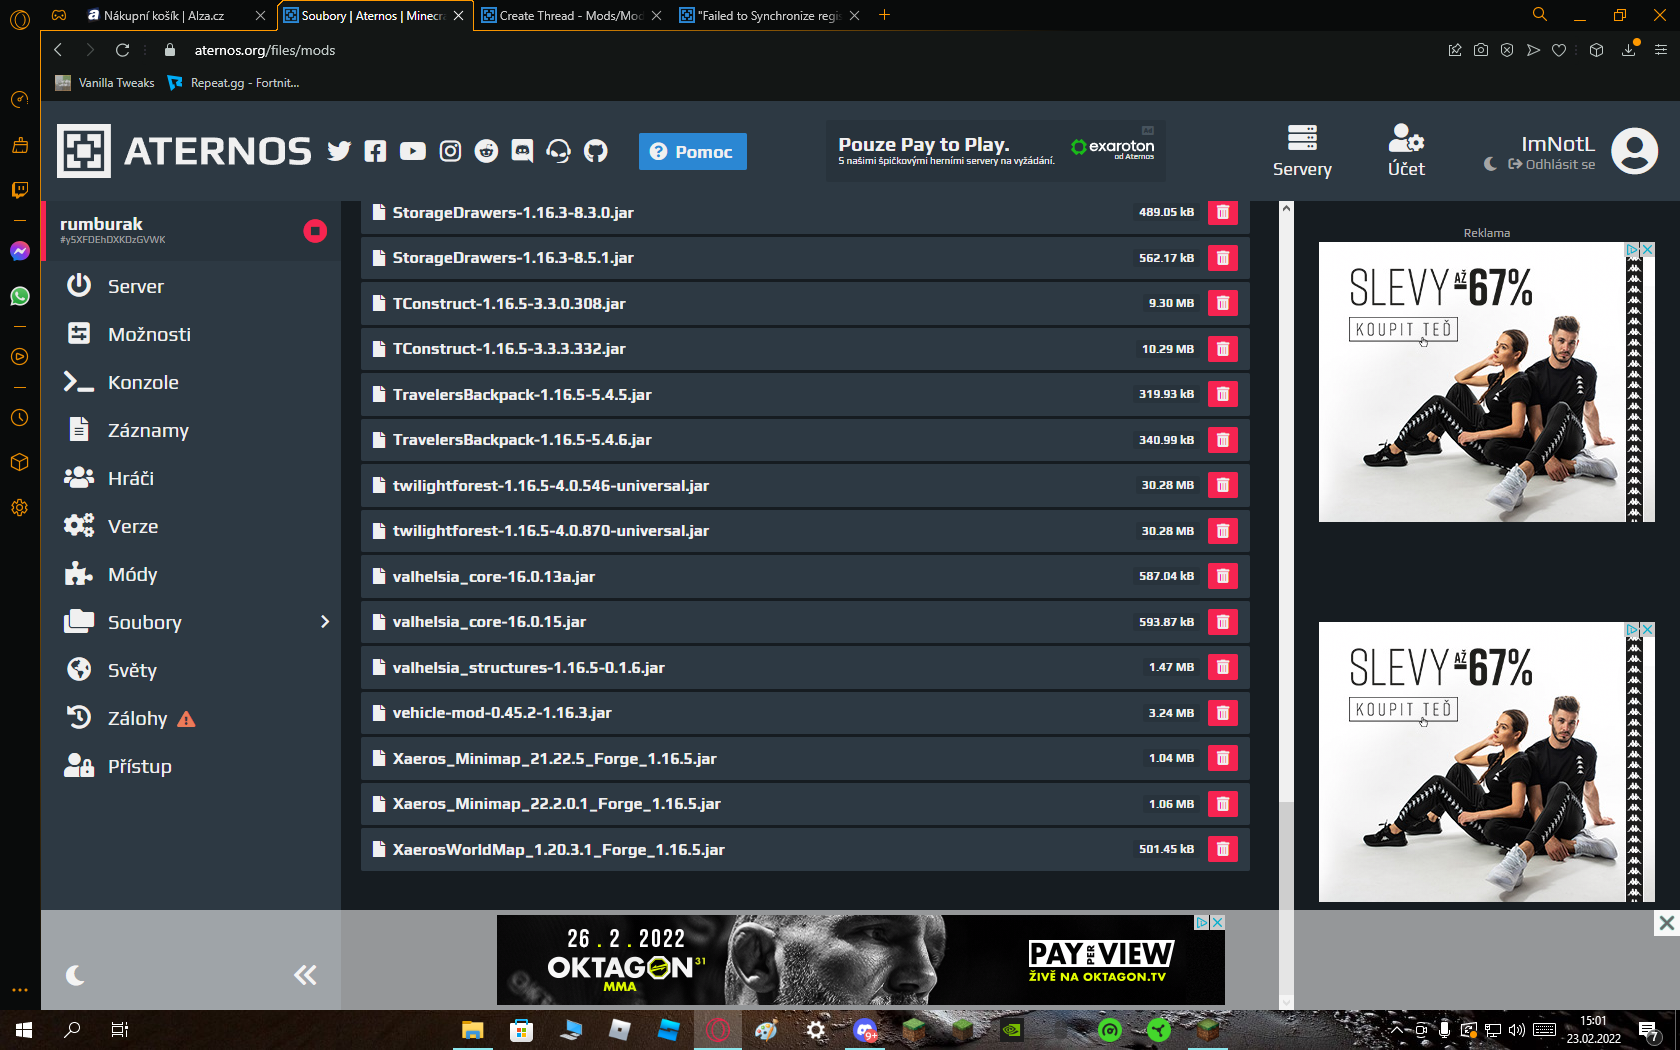The image size is (1680, 1050).
Task: Open a new browser tab
Action: click(x=884, y=15)
